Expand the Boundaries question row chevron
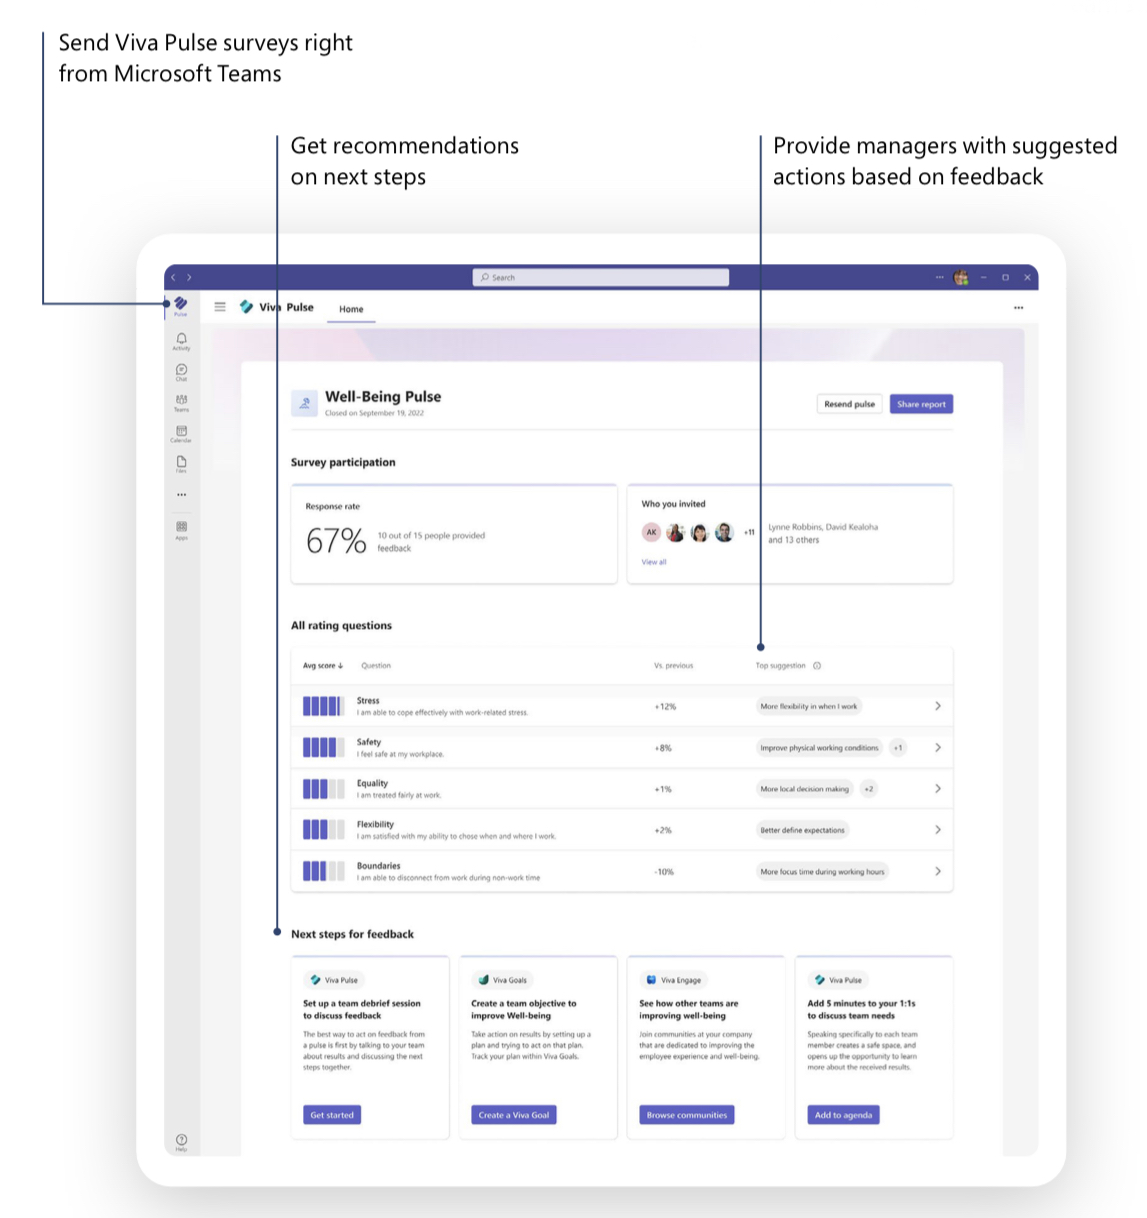Screen dimensions: 1147x1218 tap(937, 871)
